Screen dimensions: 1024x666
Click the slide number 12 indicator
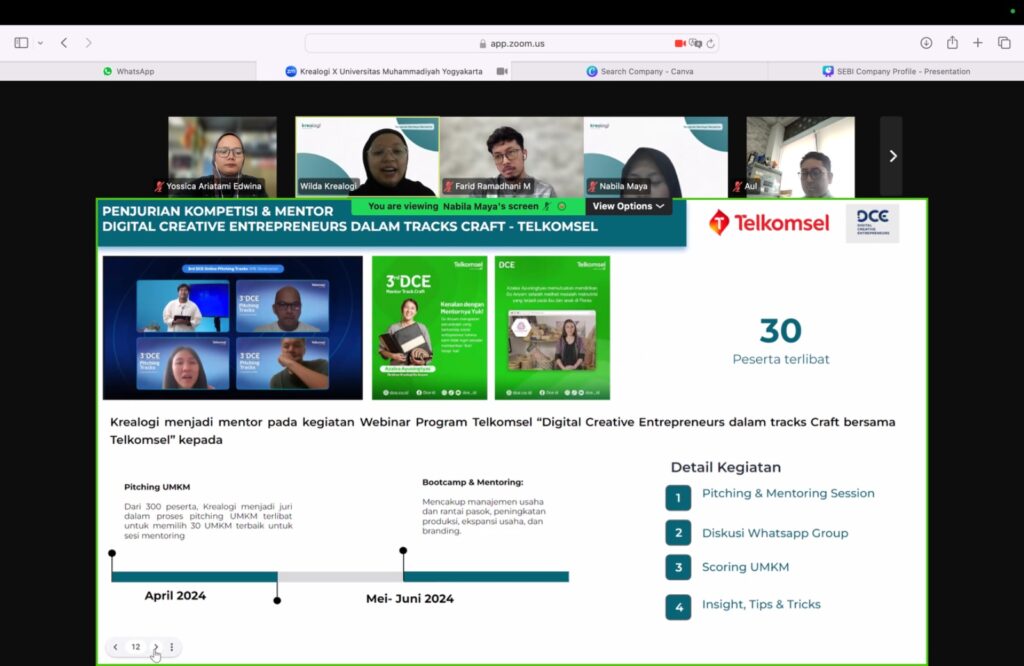coord(136,647)
